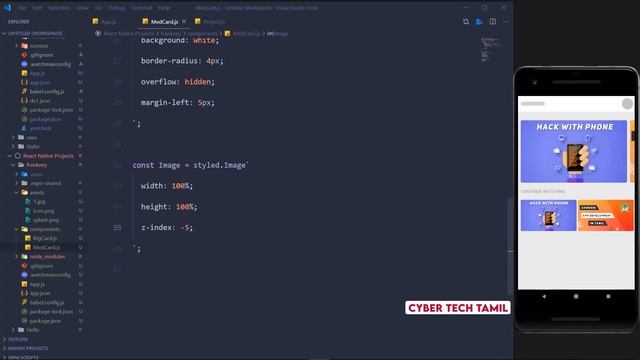This screenshot has height=360, width=640.
Task: Close the MedCard.js tab with its X
Action: [x=184, y=22]
